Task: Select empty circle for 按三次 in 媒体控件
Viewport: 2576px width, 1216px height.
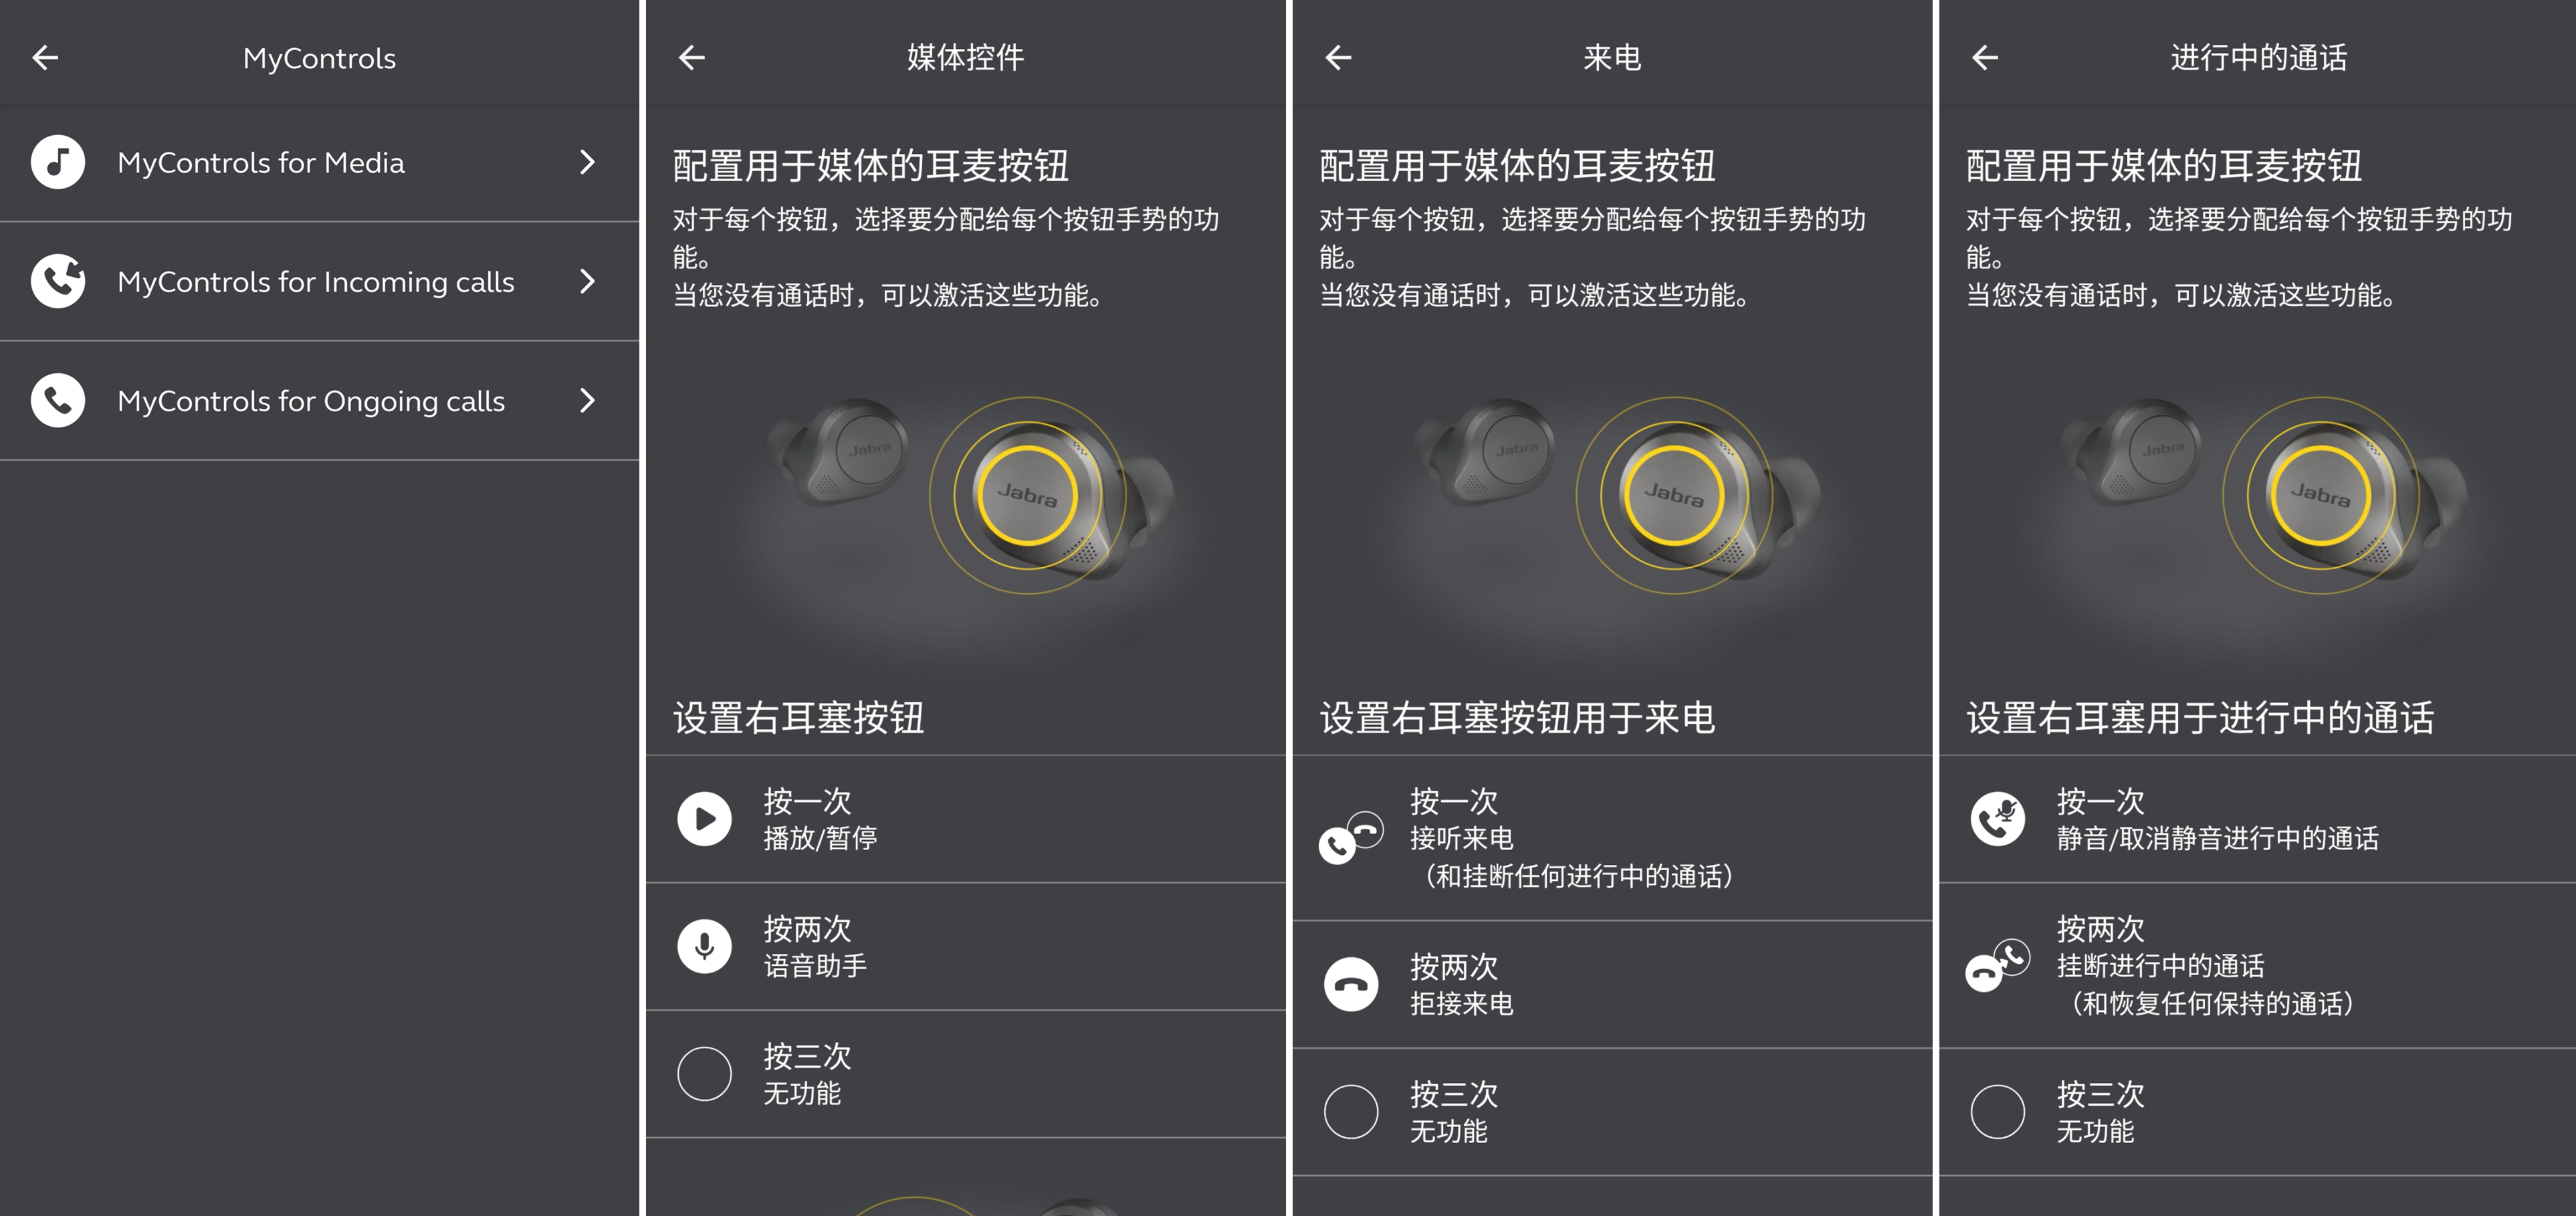Action: (x=704, y=1074)
